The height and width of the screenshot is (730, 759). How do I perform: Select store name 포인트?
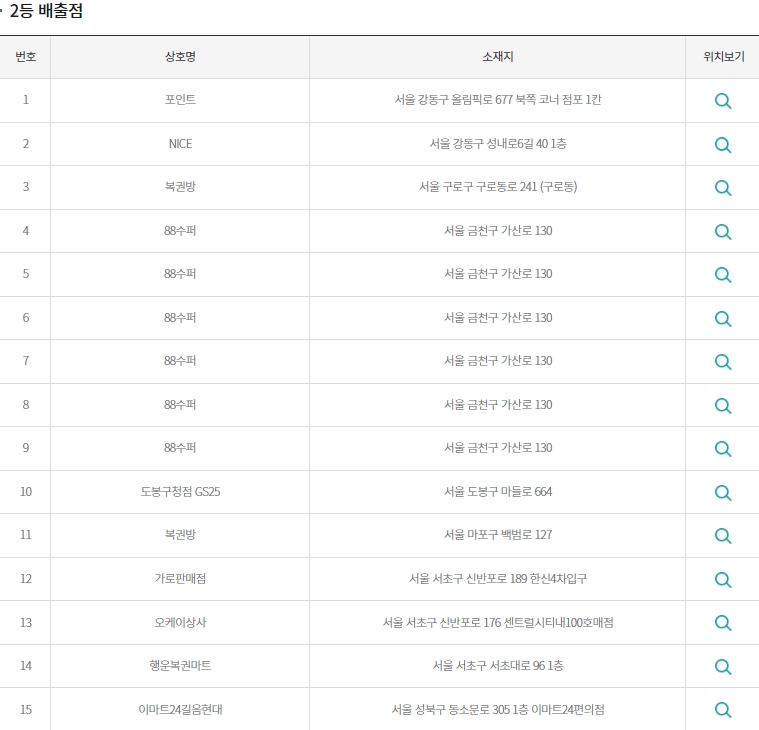click(180, 100)
